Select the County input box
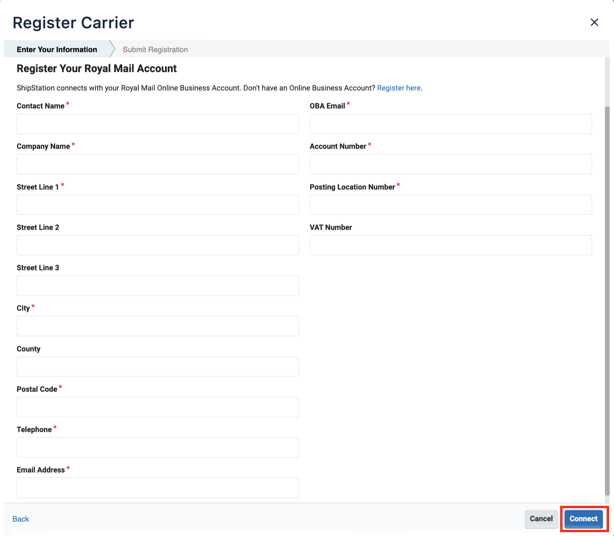Viewport: 614px width, 536px height. point(157,367)
